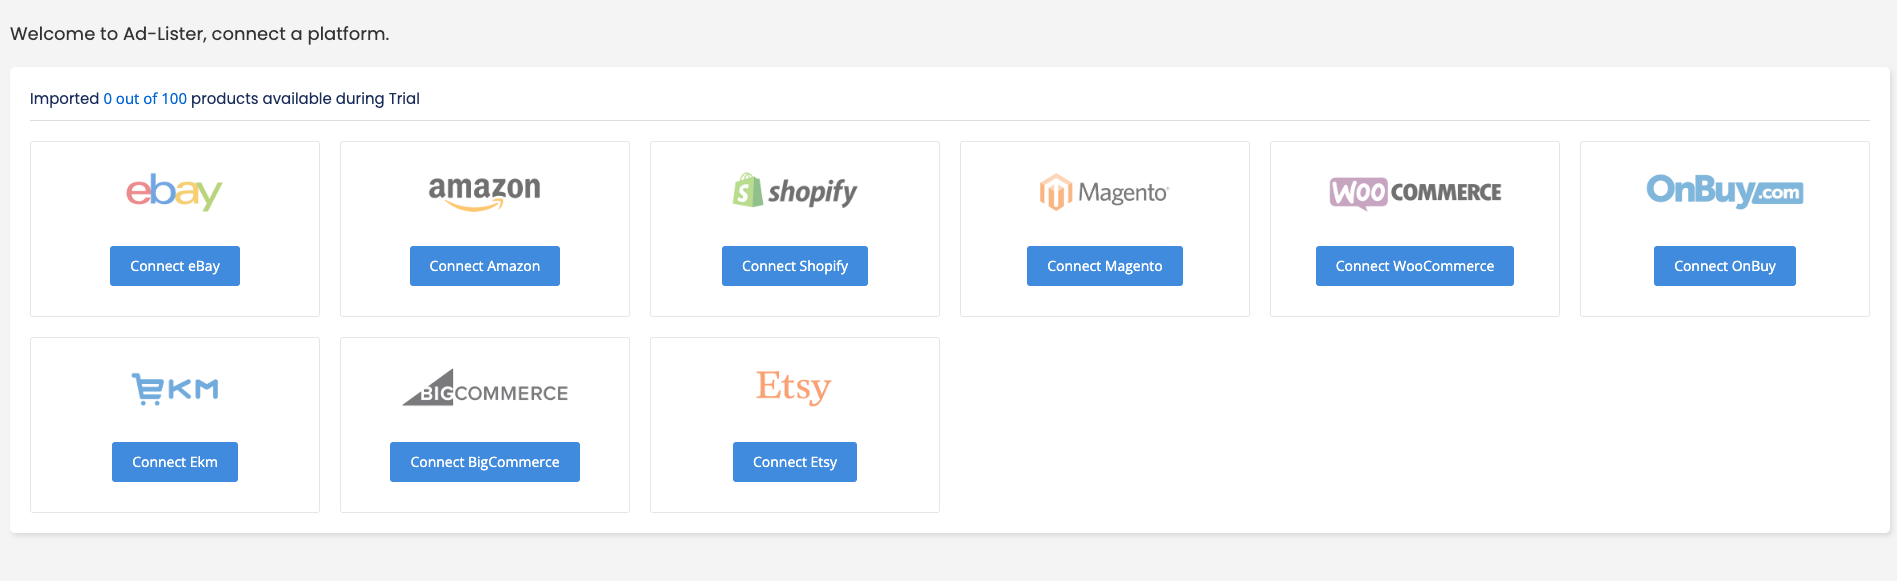
Task: Click the Welcome to Ad-Lister heading
Action: pos(200,34)
